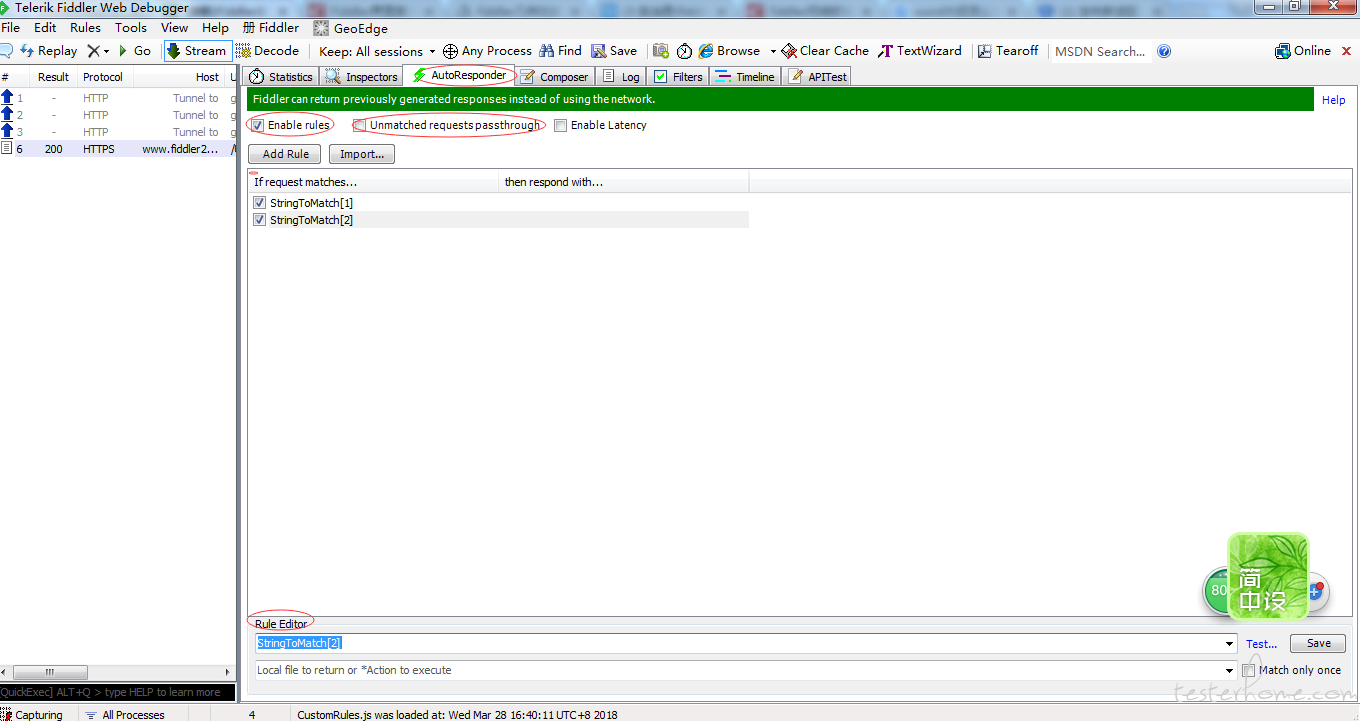Click the Import... button
Screen dimensions: 1360x721
coord(362,154)
